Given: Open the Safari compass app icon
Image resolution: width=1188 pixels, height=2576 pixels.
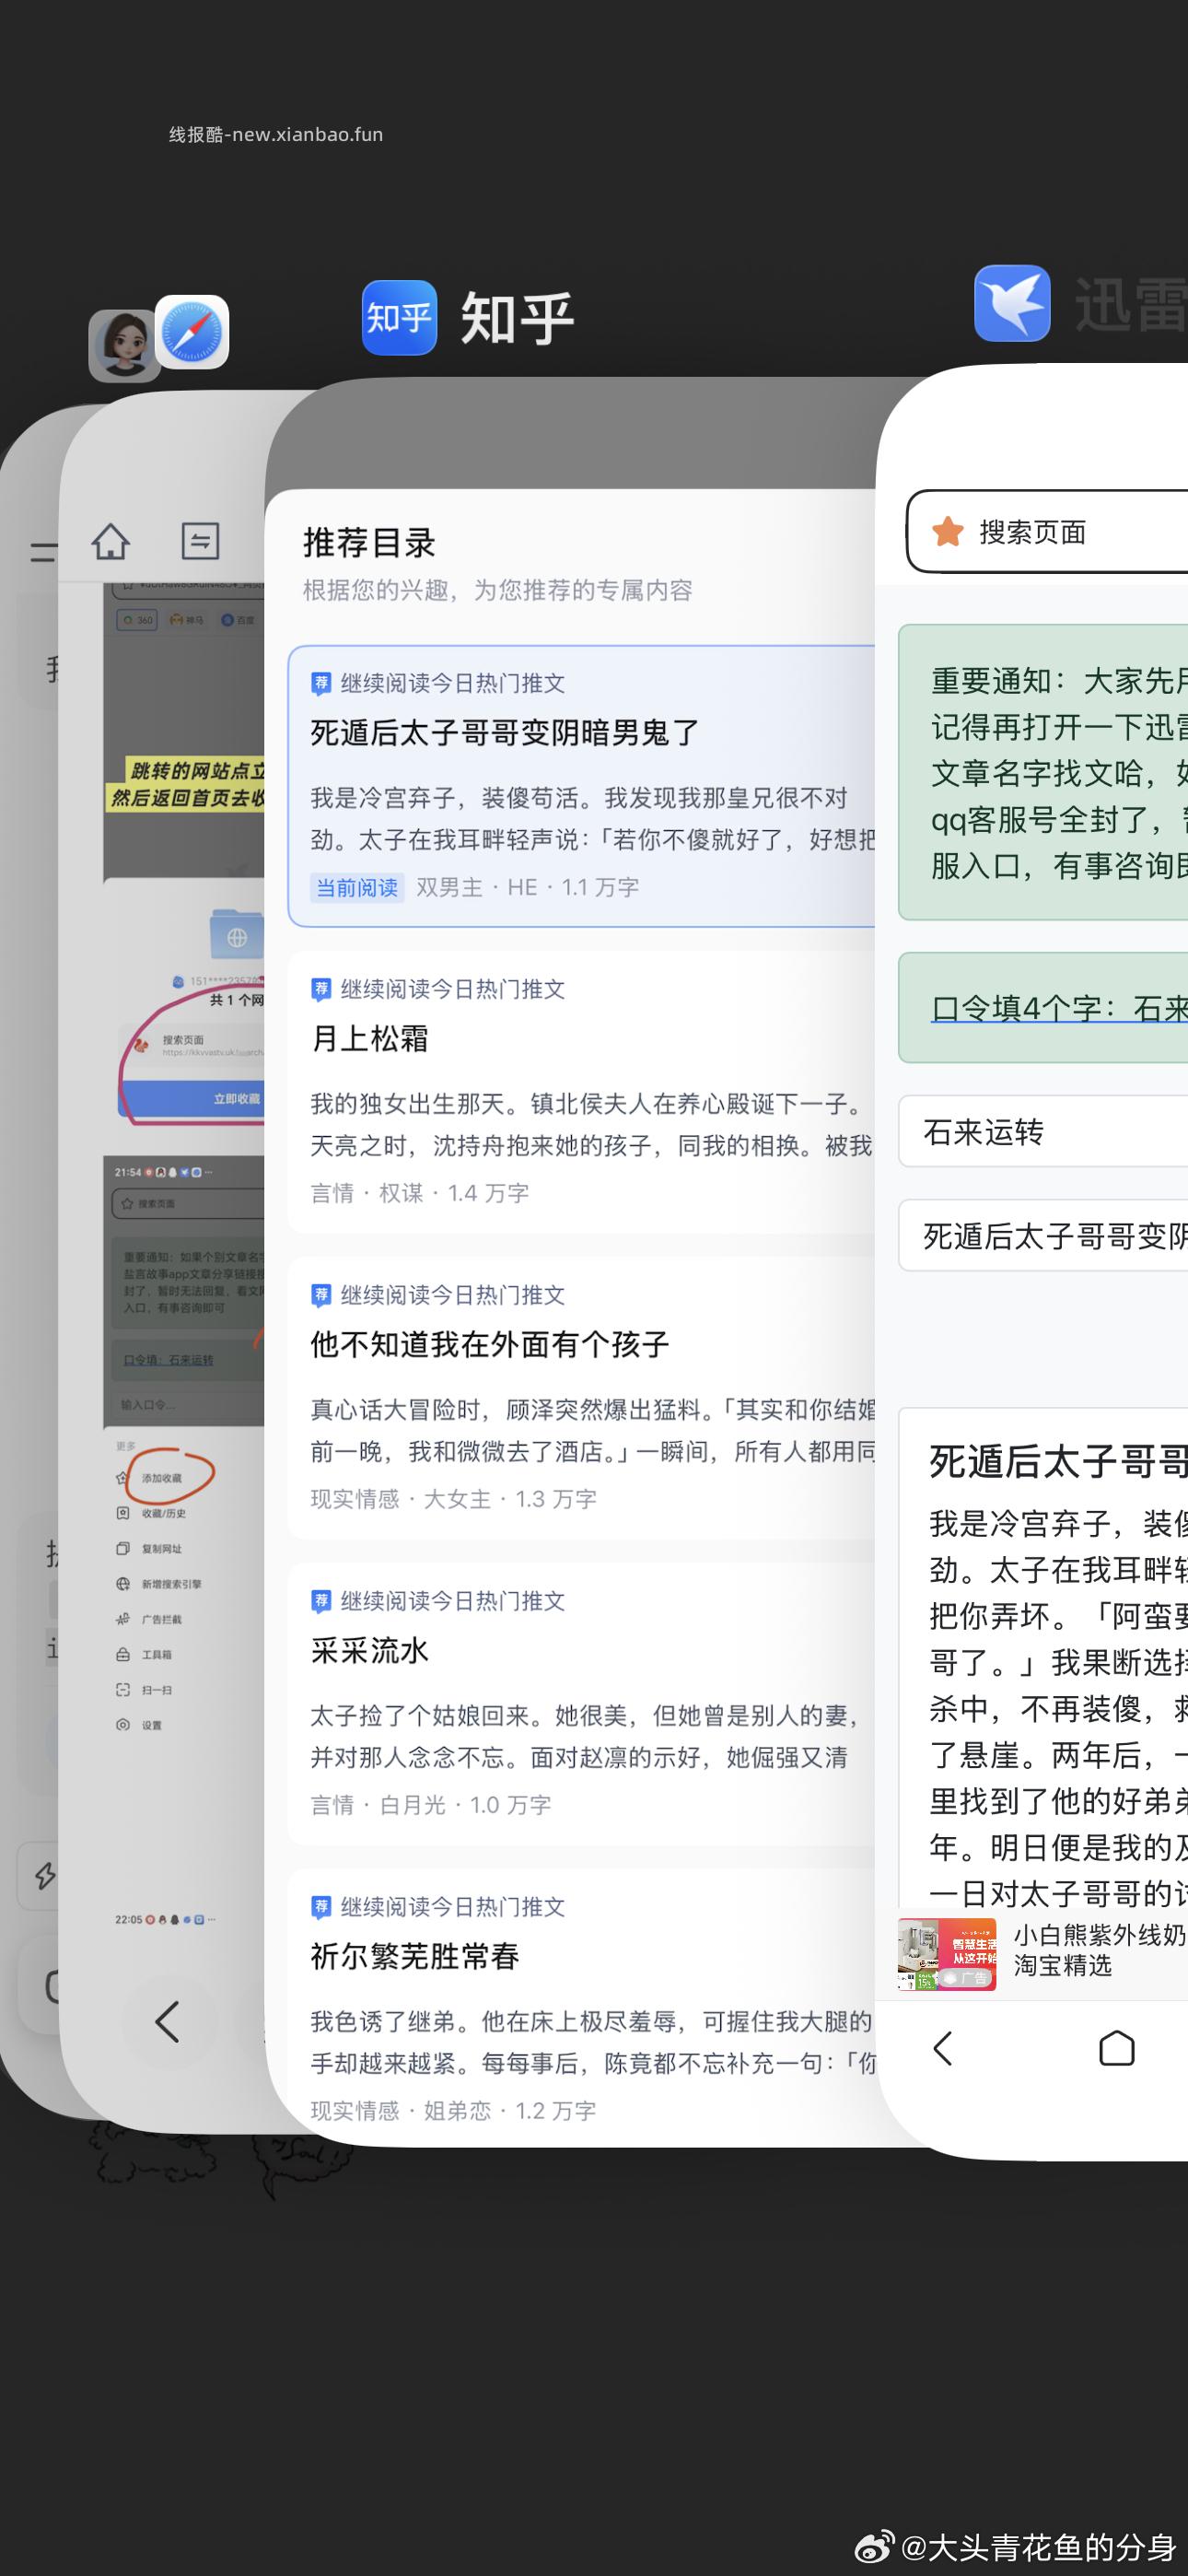Looking at the screenshot, I should pos(192,332).
